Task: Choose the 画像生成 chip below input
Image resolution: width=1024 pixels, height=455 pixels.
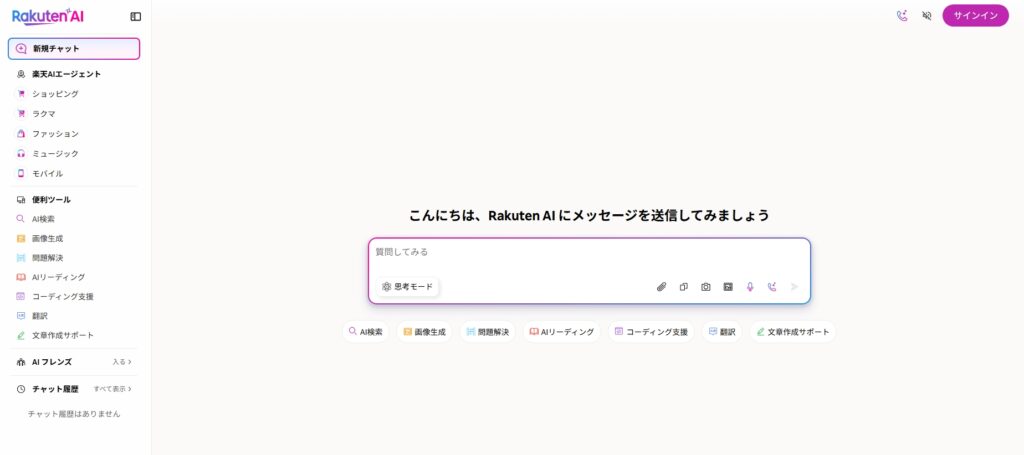Action: click(424, 332)
